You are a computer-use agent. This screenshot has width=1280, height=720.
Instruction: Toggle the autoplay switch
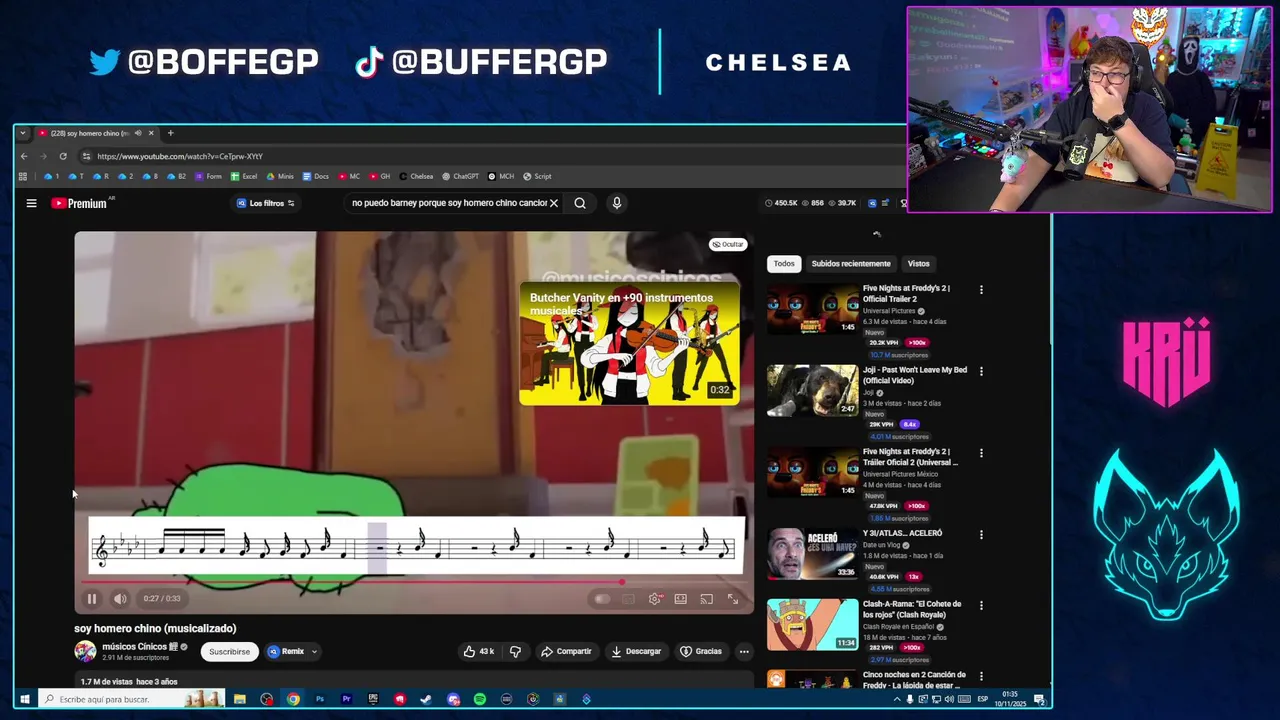coord(601,599)
